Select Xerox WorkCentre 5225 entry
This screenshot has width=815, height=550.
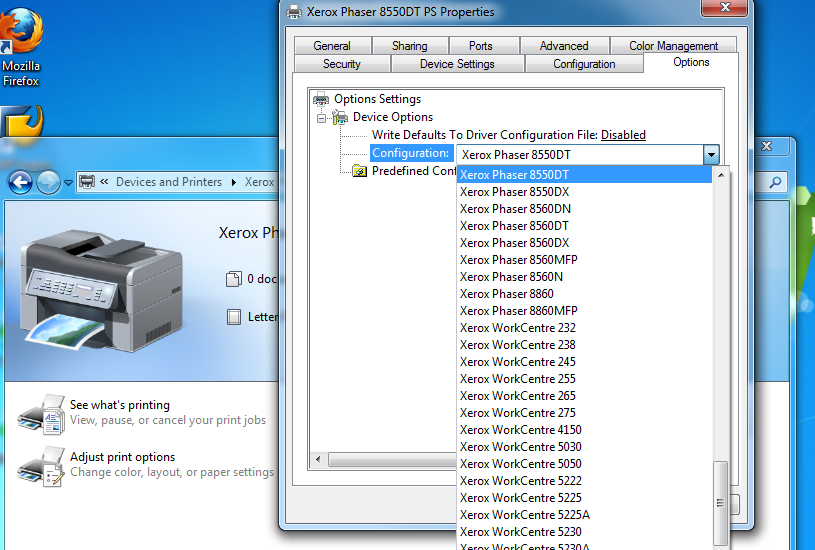tap(584, 498)
